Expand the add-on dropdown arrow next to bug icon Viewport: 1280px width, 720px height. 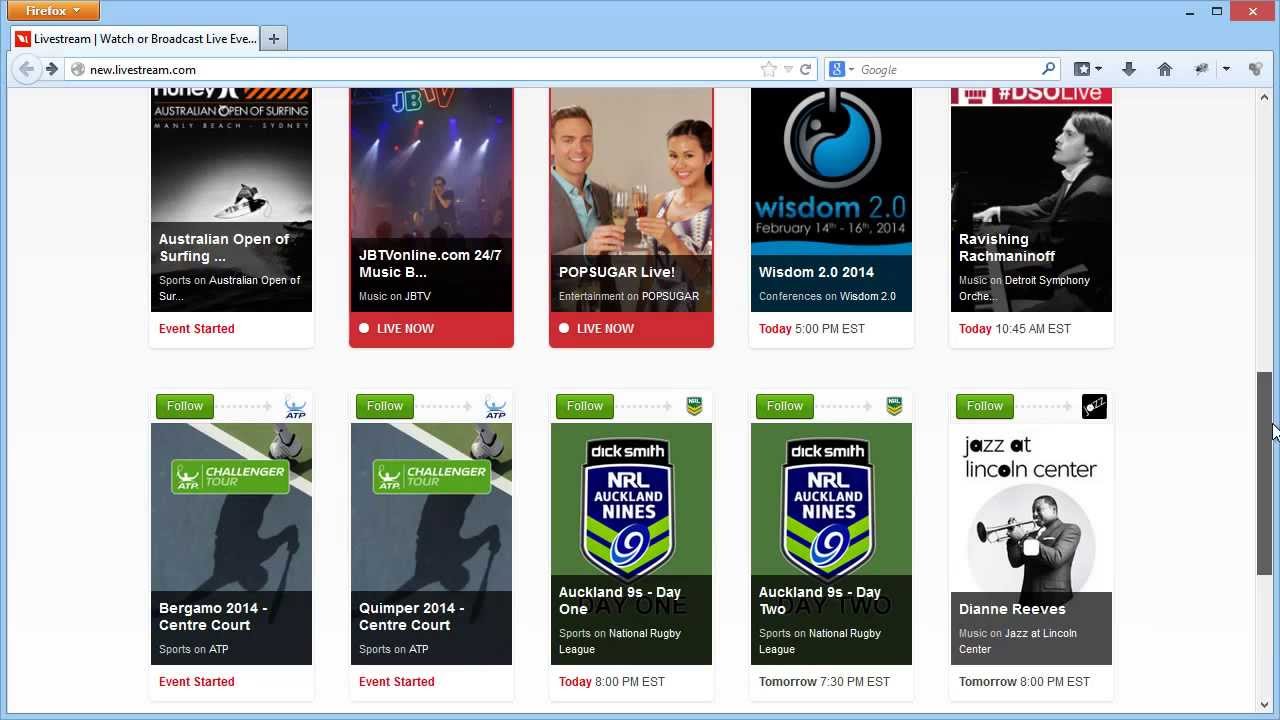point(1226,69)
